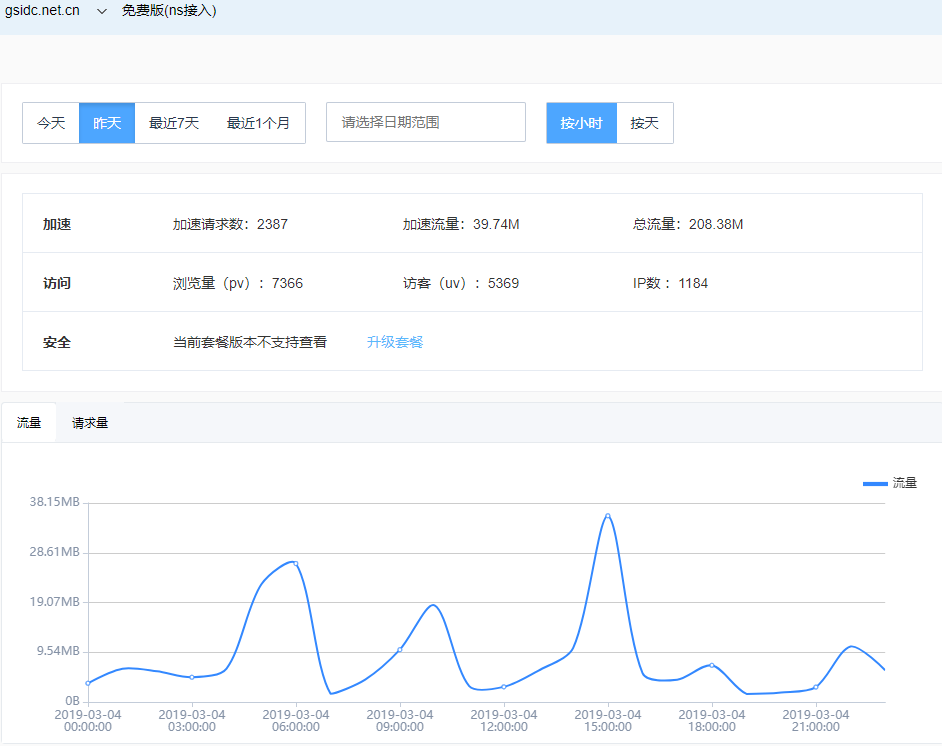Click the 21:00 data point on chart
The width and height of the screenshot is (942, 746).
816,687
